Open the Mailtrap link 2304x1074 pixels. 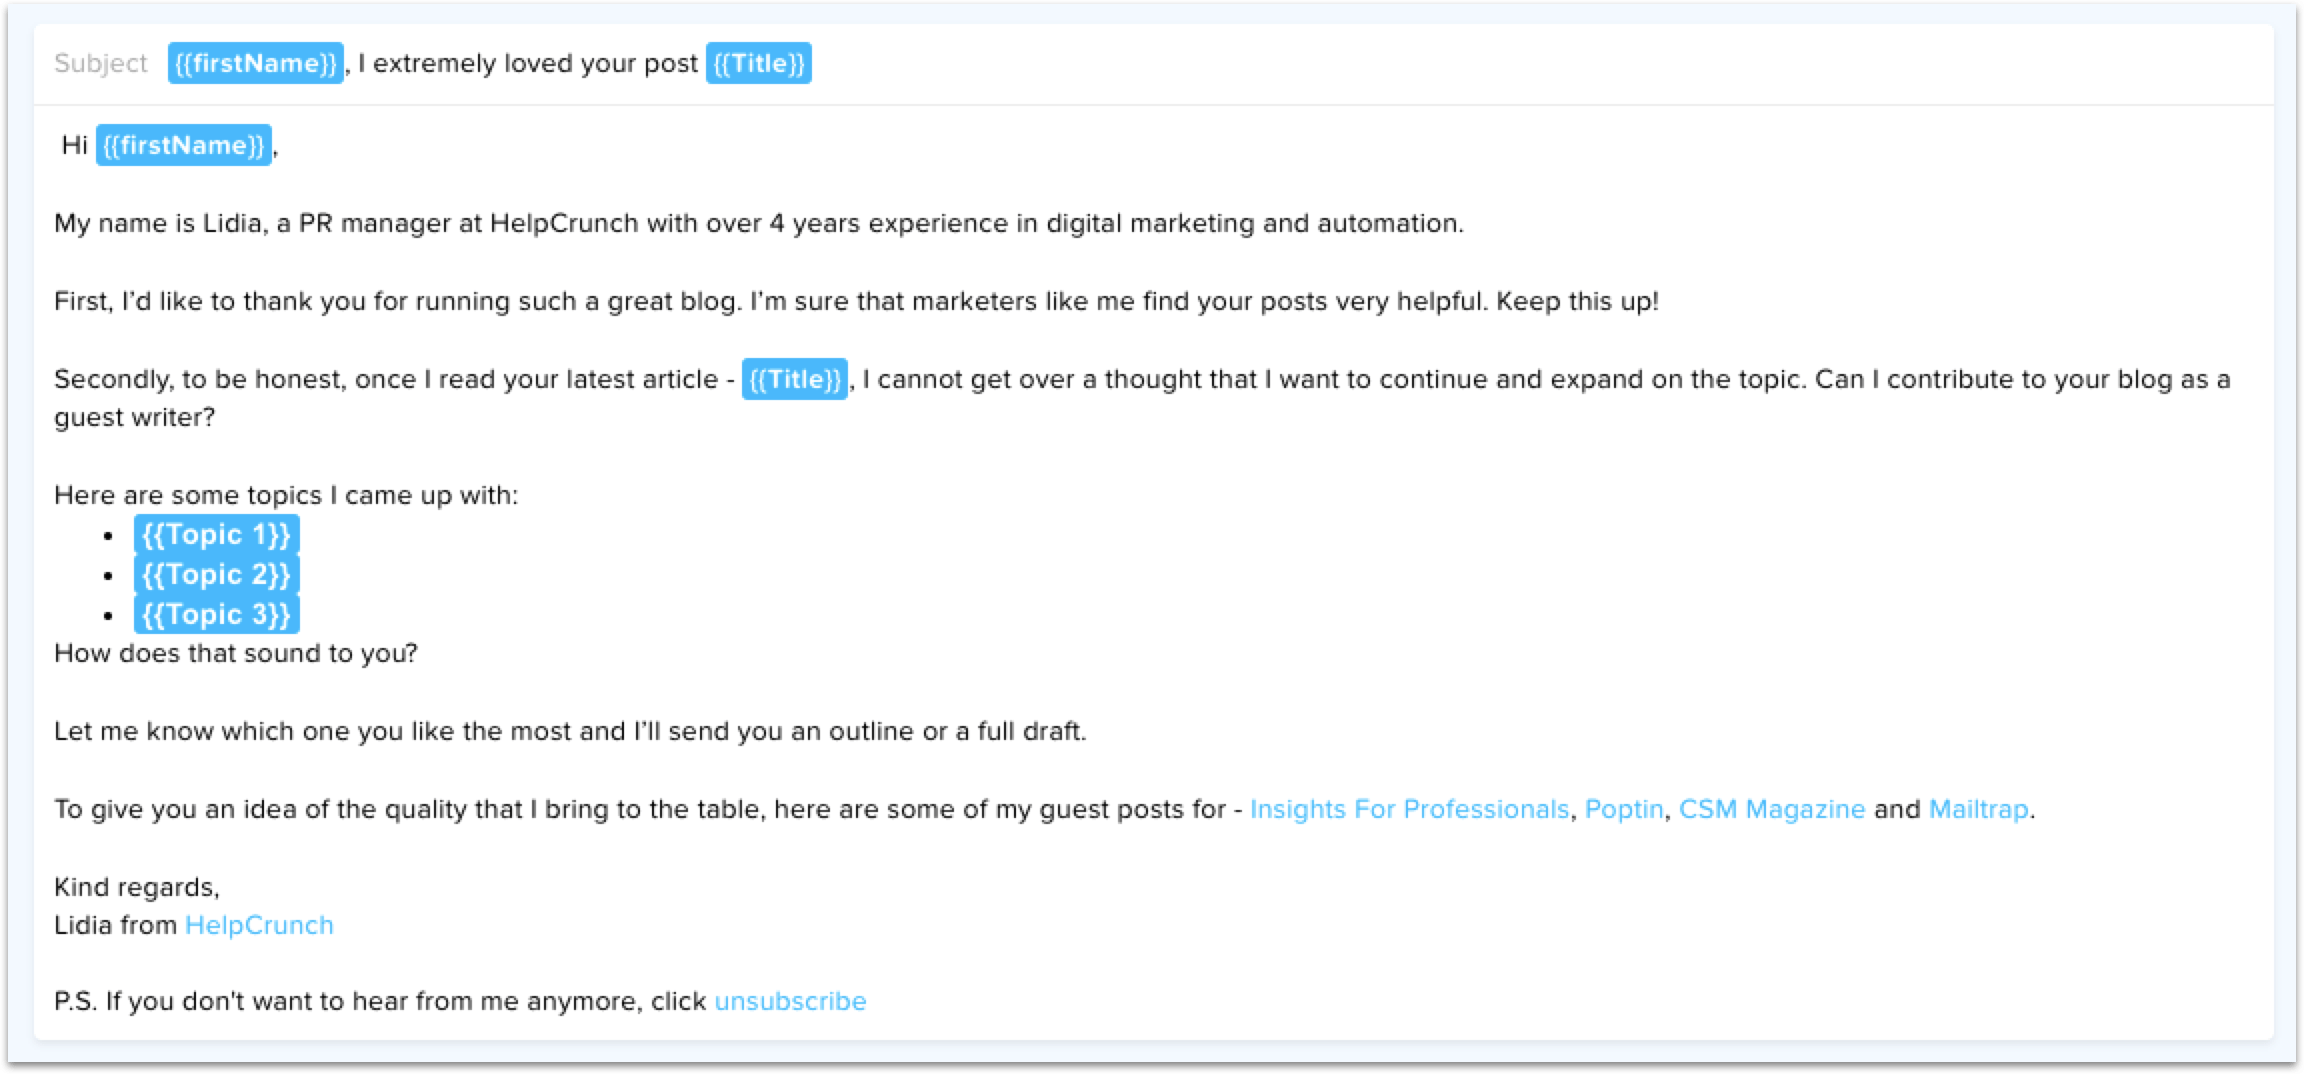coord(1978,809)
